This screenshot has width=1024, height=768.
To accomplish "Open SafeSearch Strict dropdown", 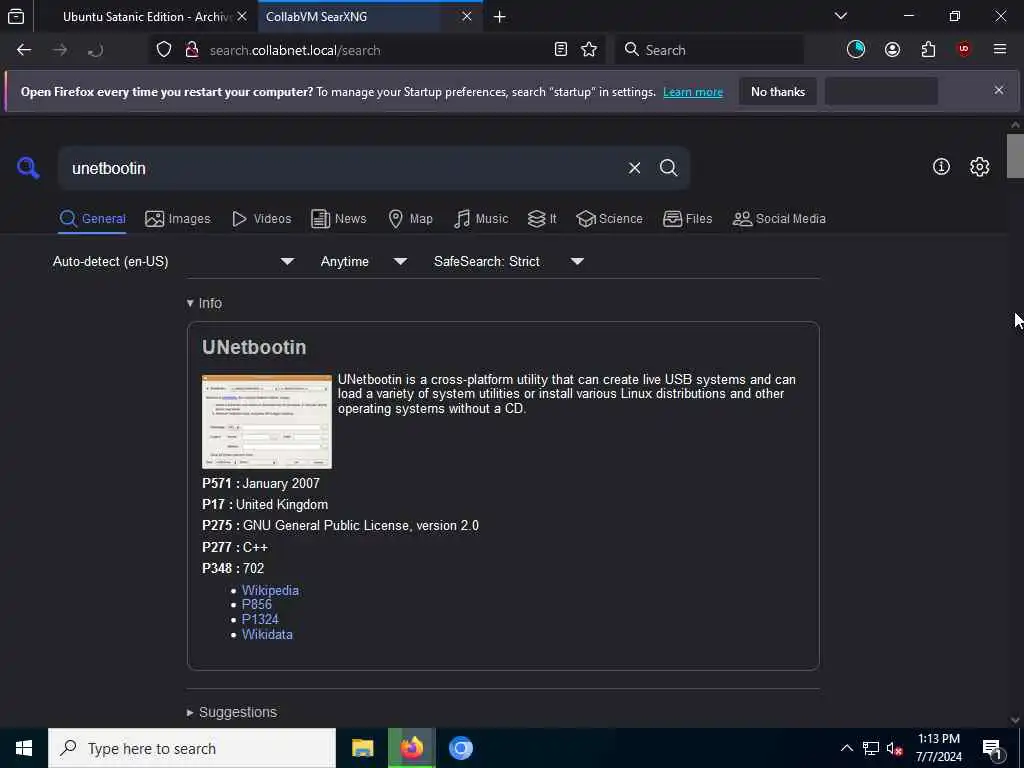I will coord(508,261).
